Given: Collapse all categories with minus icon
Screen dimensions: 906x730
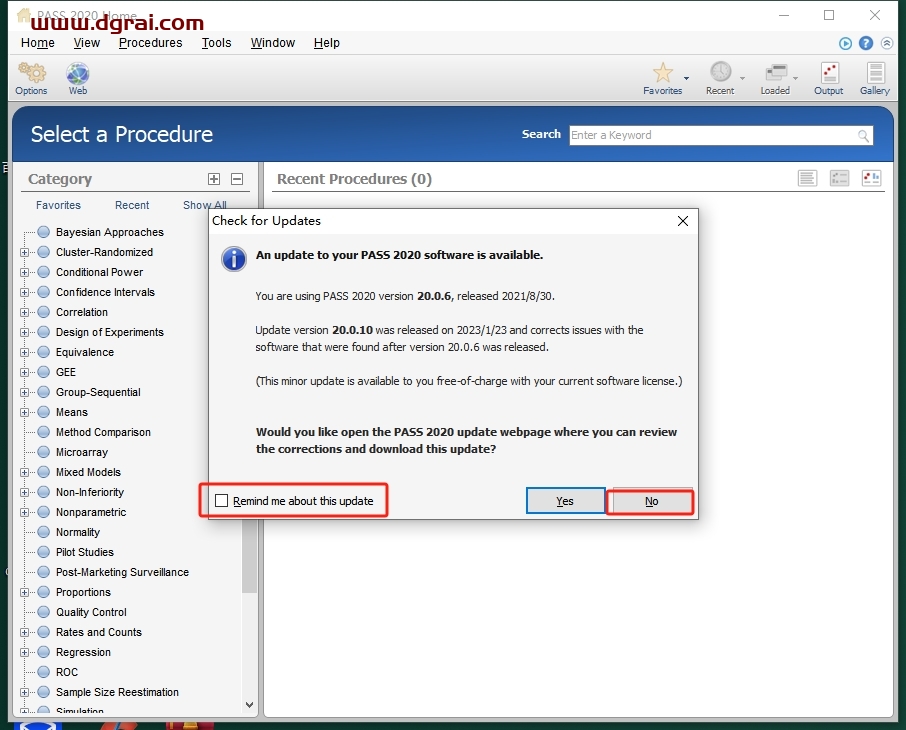Looking at the screenshot, I should [x=237, y=179].
